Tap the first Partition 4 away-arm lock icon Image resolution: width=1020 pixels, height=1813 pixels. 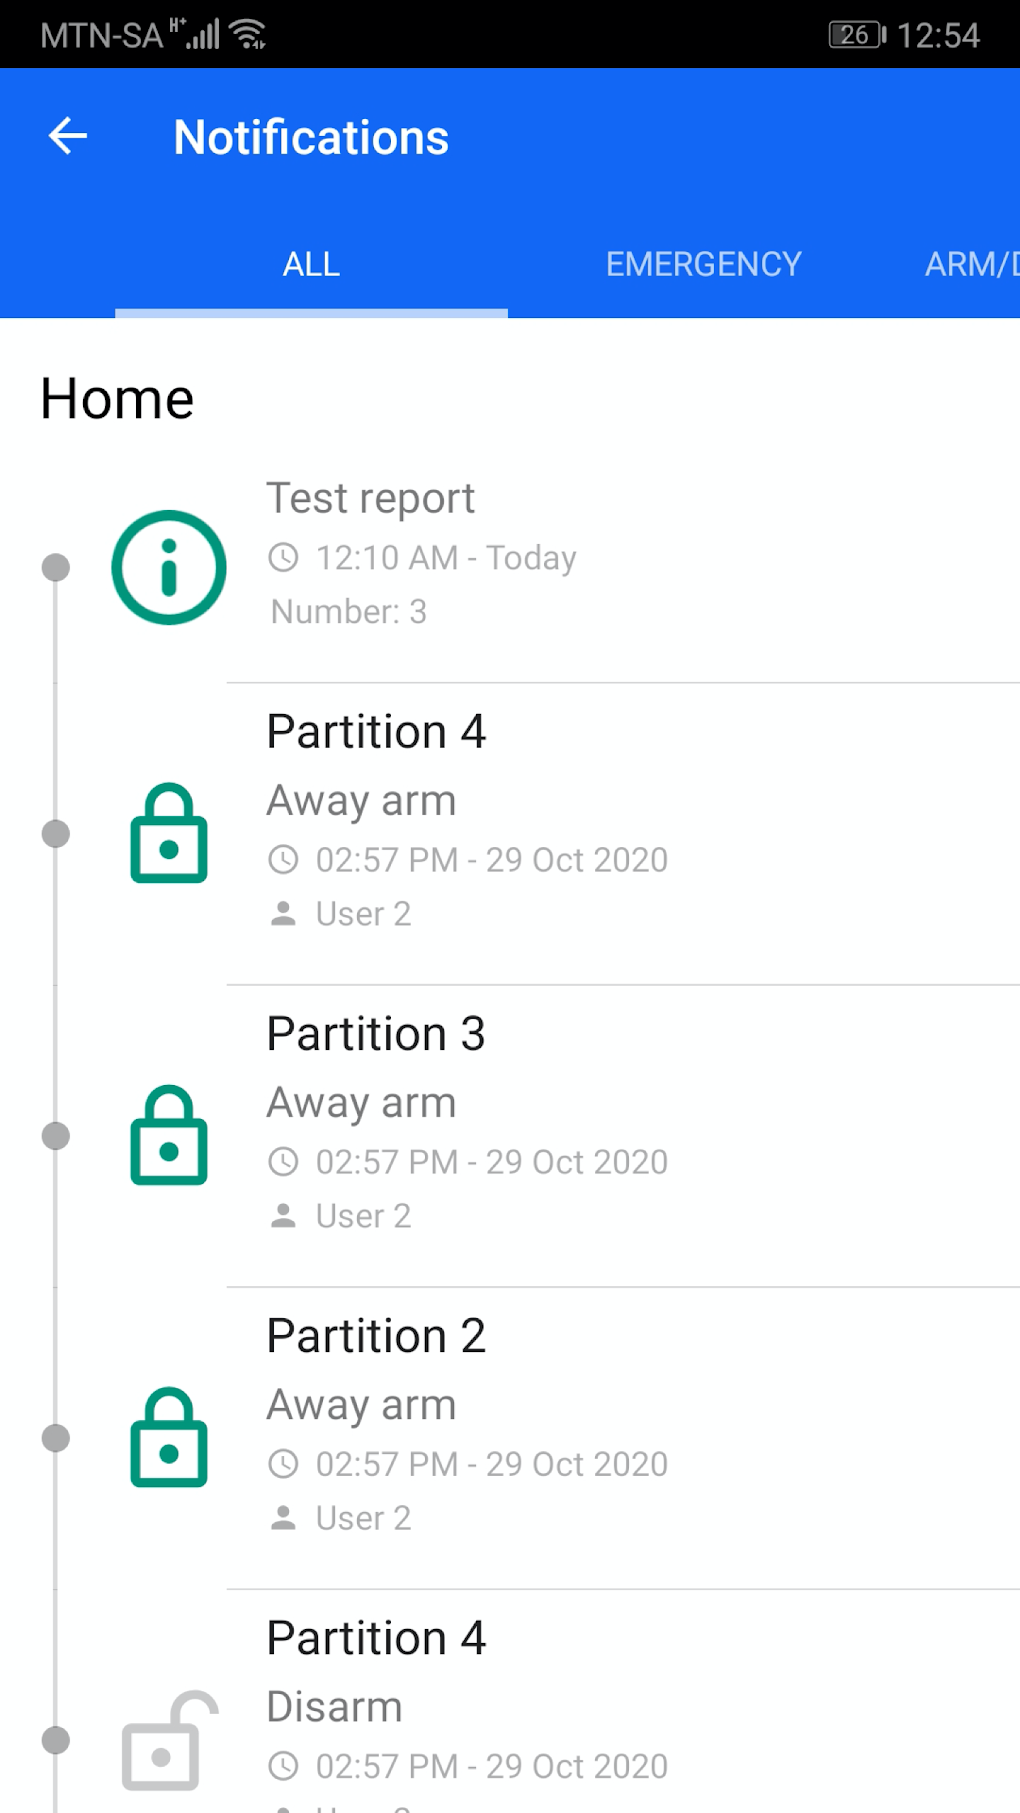pyautogui.click(x=169, y=833)
